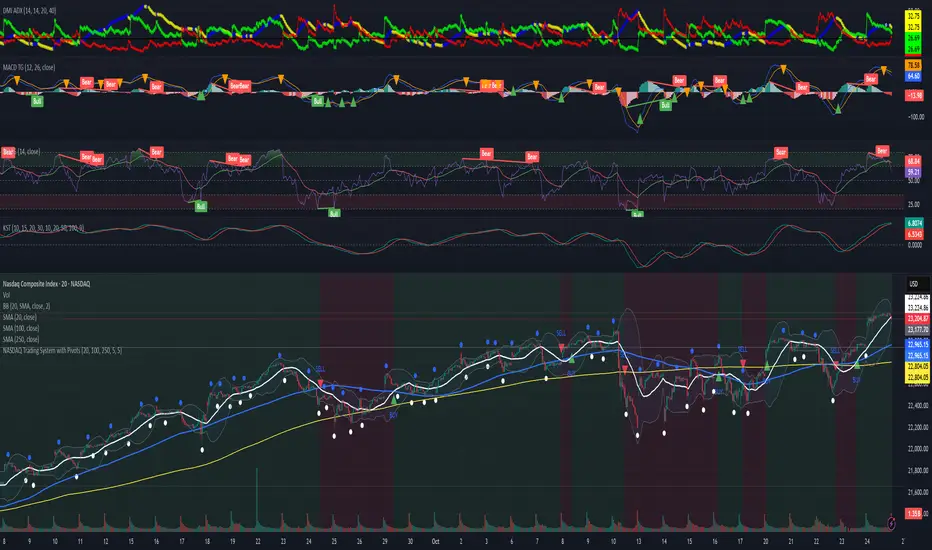Select the DMI ADX indicator legend
The width and height of the screenshot is (932, 550).
point(30,11)
